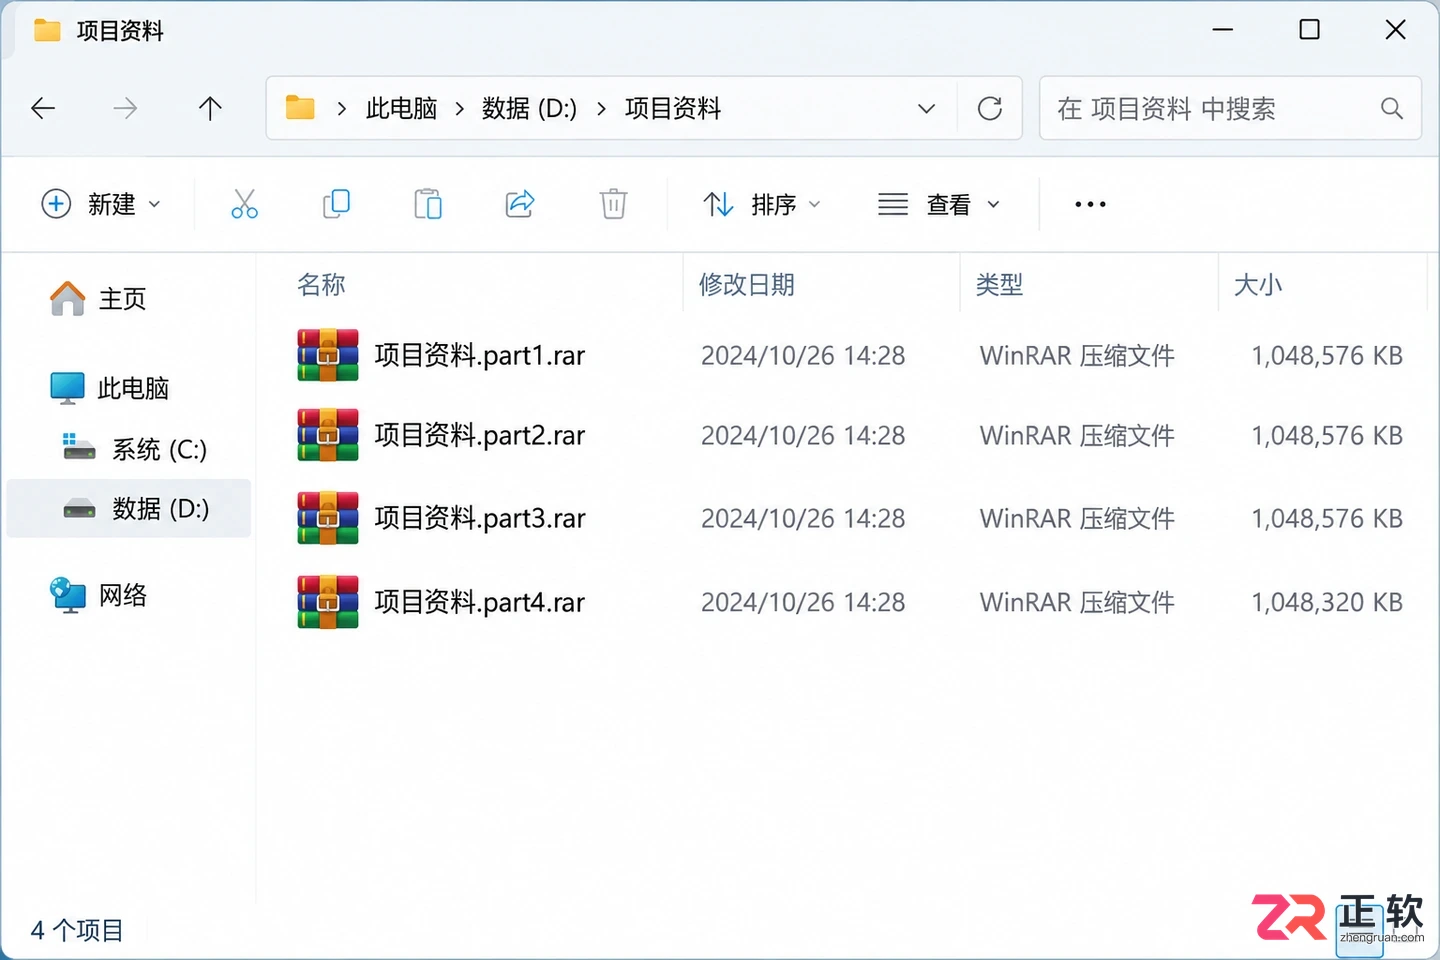Viewport: 1440px width, 960px height.
Task: Sort by the 修改日期 column header
Action: point(747,285)
